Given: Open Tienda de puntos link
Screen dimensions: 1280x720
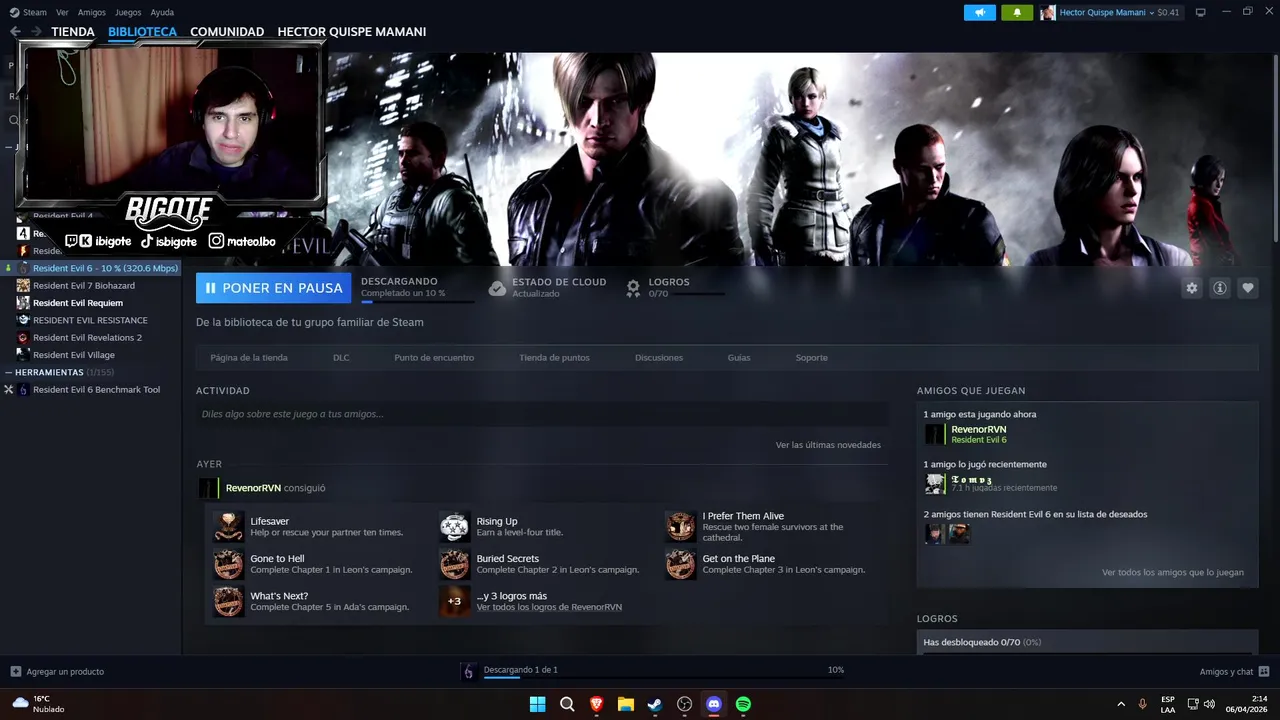Looking at the screenshot, I should point(554,357).
